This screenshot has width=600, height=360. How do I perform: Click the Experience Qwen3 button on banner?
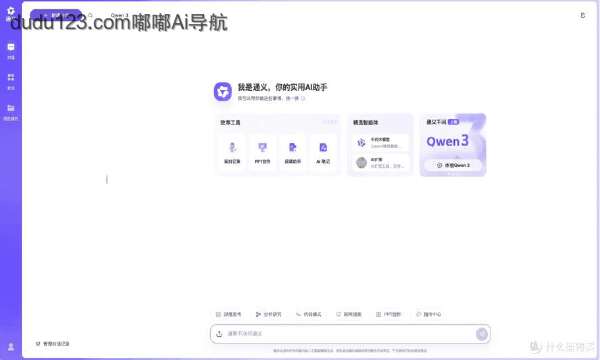(x=453, y=165)
